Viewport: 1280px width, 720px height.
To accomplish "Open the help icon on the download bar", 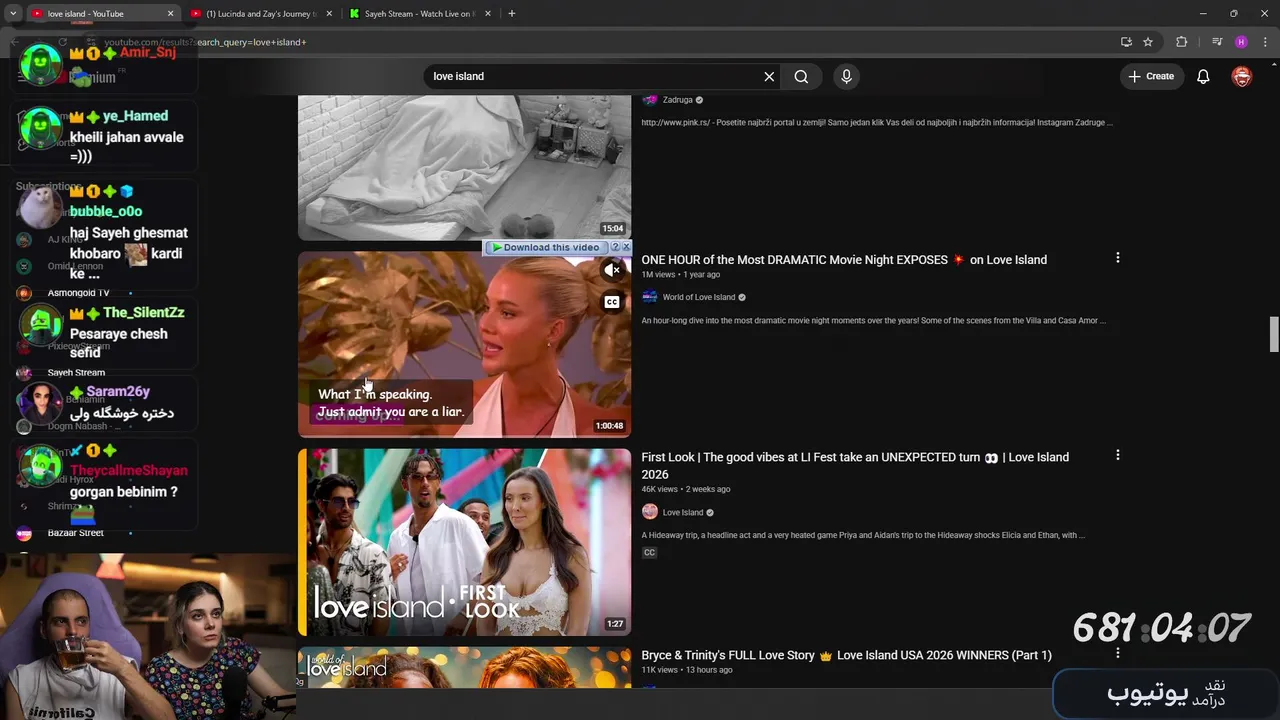I will (x=615, y=247).
